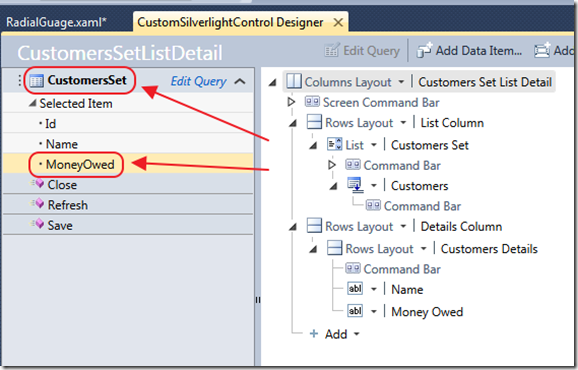Click the text box icon beside Money Owed
The width and height of the screenshot is (578, 370).
point(355,311)
